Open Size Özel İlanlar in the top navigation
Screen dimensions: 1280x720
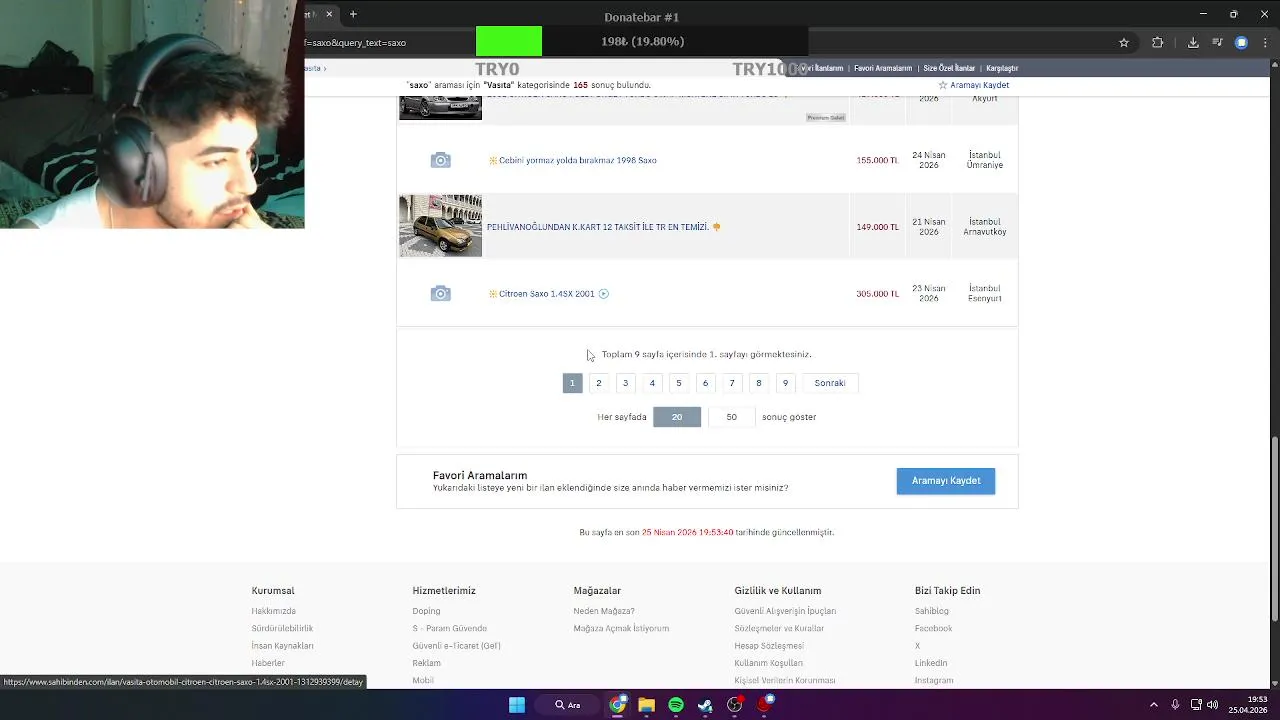coord(949,68)
